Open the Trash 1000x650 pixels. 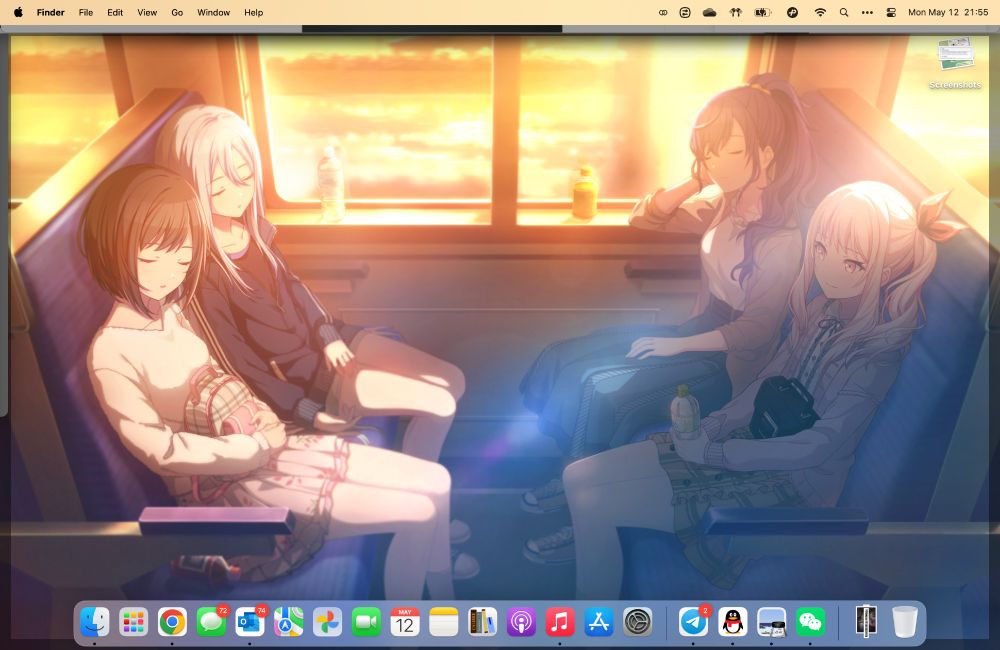[x=904, y=621]
